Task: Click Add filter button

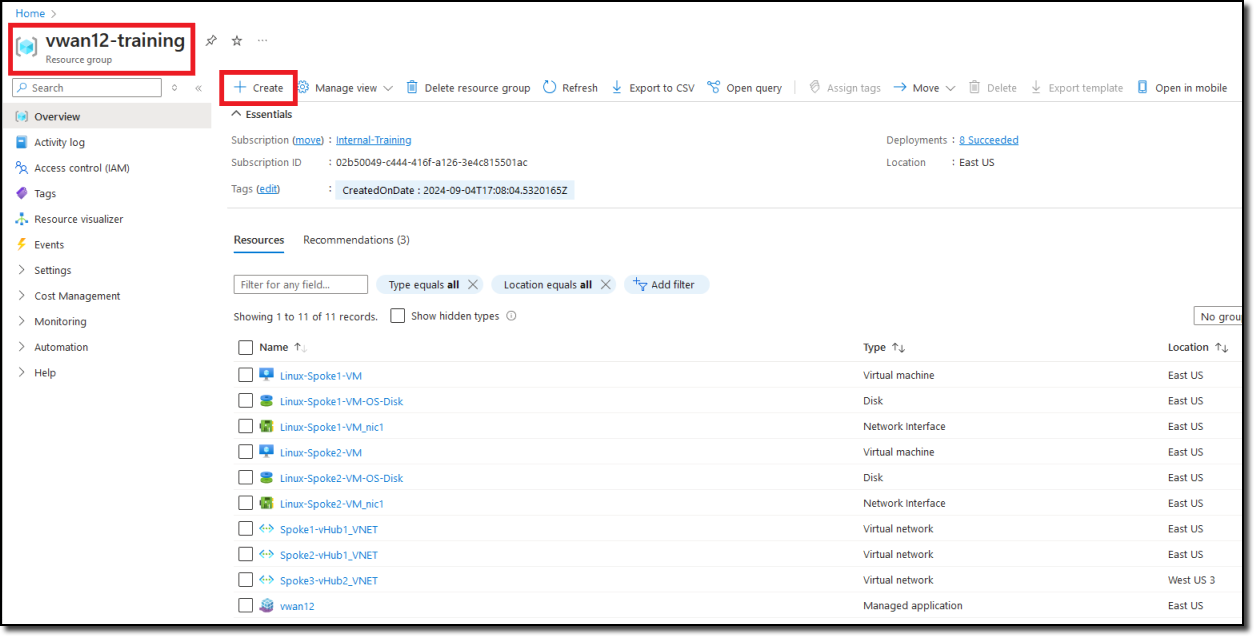Action: 666,285
